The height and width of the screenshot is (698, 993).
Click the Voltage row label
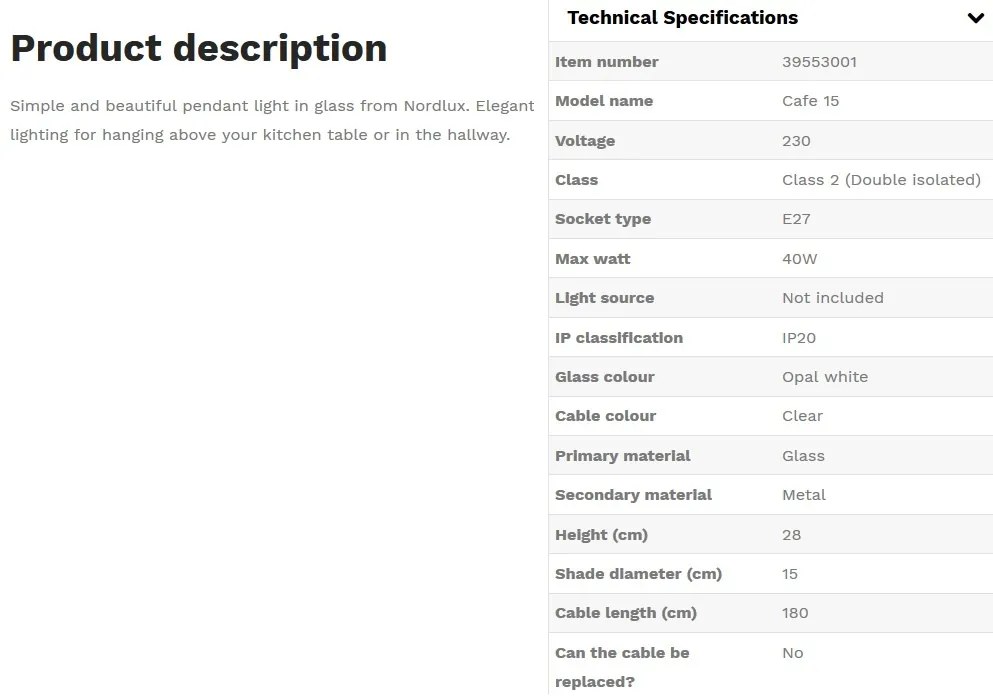(x=585, y=141)
